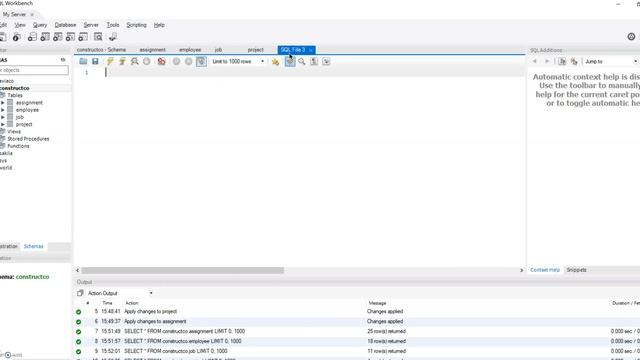Expand the project table node
Screen dimensions: 640x360
2,124
